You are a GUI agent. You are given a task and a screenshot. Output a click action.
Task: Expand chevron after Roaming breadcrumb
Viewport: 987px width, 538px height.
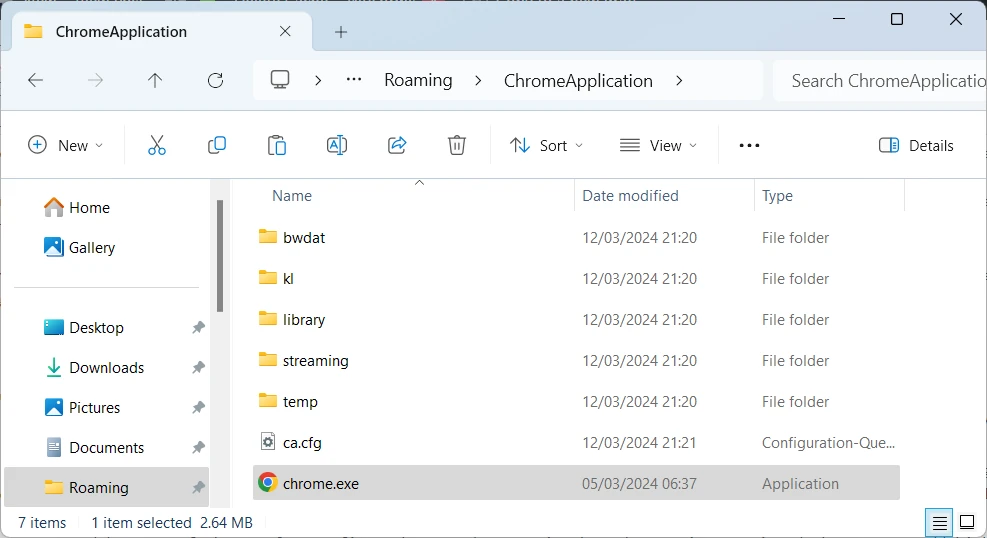click(x=478, y=81)
